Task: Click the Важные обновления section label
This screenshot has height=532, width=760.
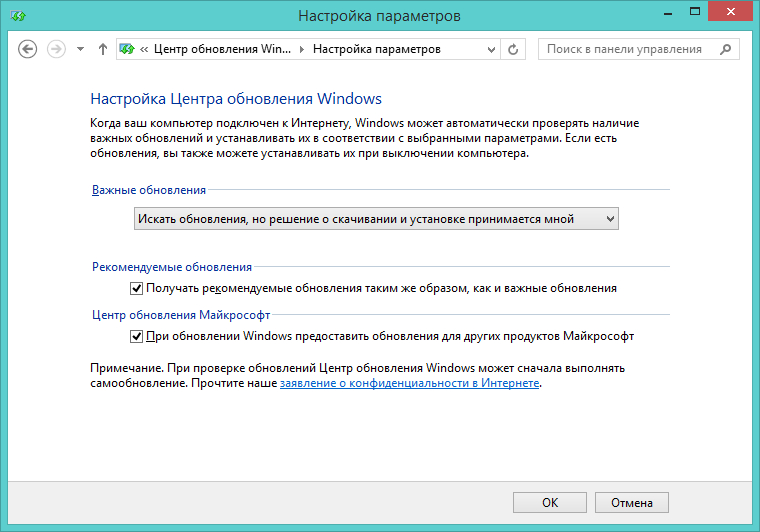Action: tap(149, 190)
